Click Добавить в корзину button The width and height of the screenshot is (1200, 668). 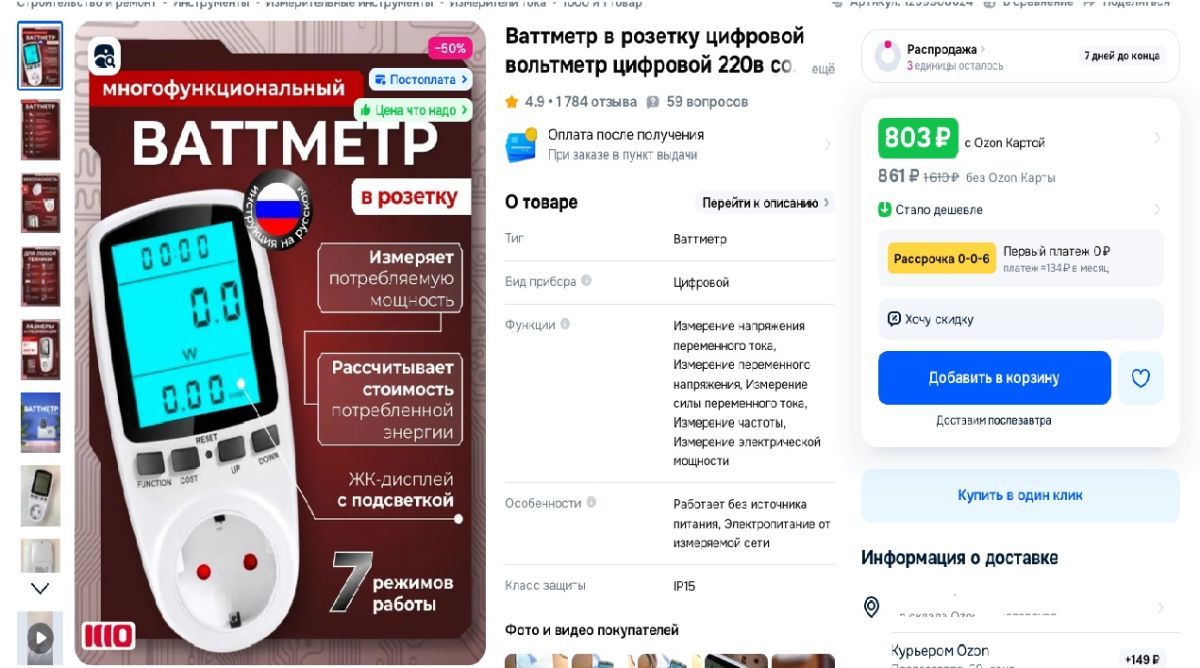pyautogui.click(x=994, y=378)
